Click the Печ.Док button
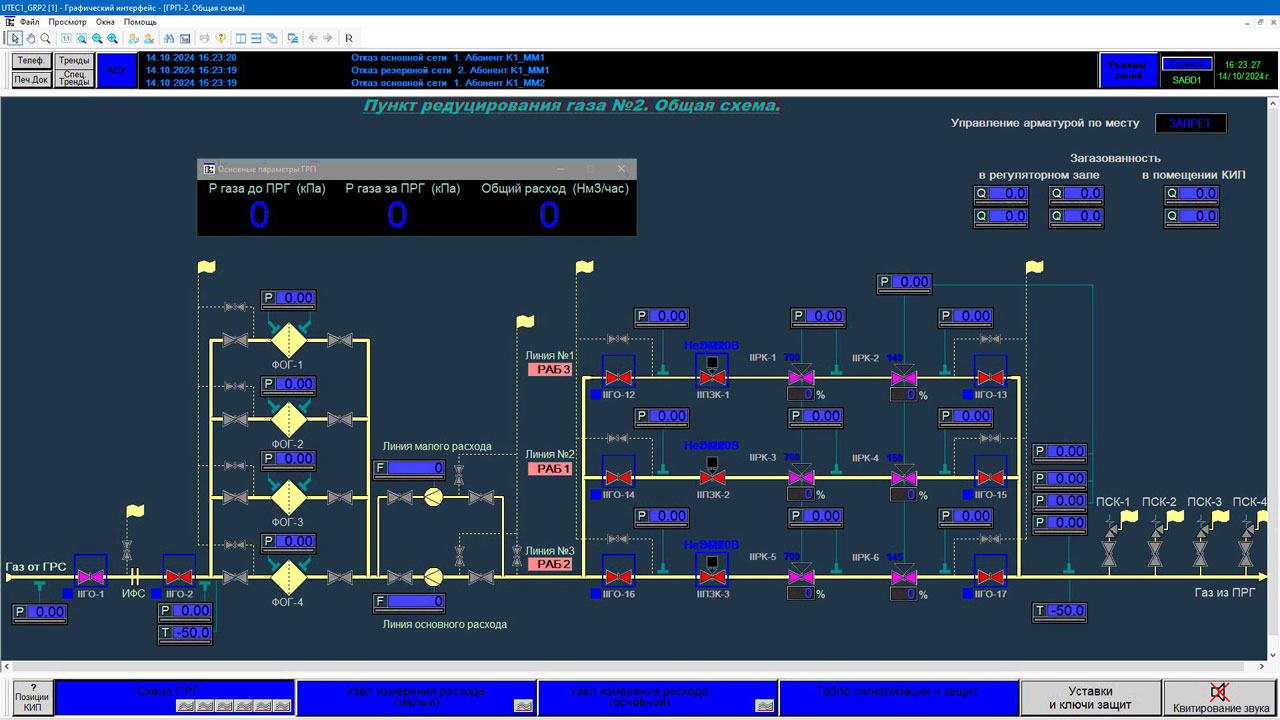This screenshot has width=1280, height=720. (x=31, y=79)
